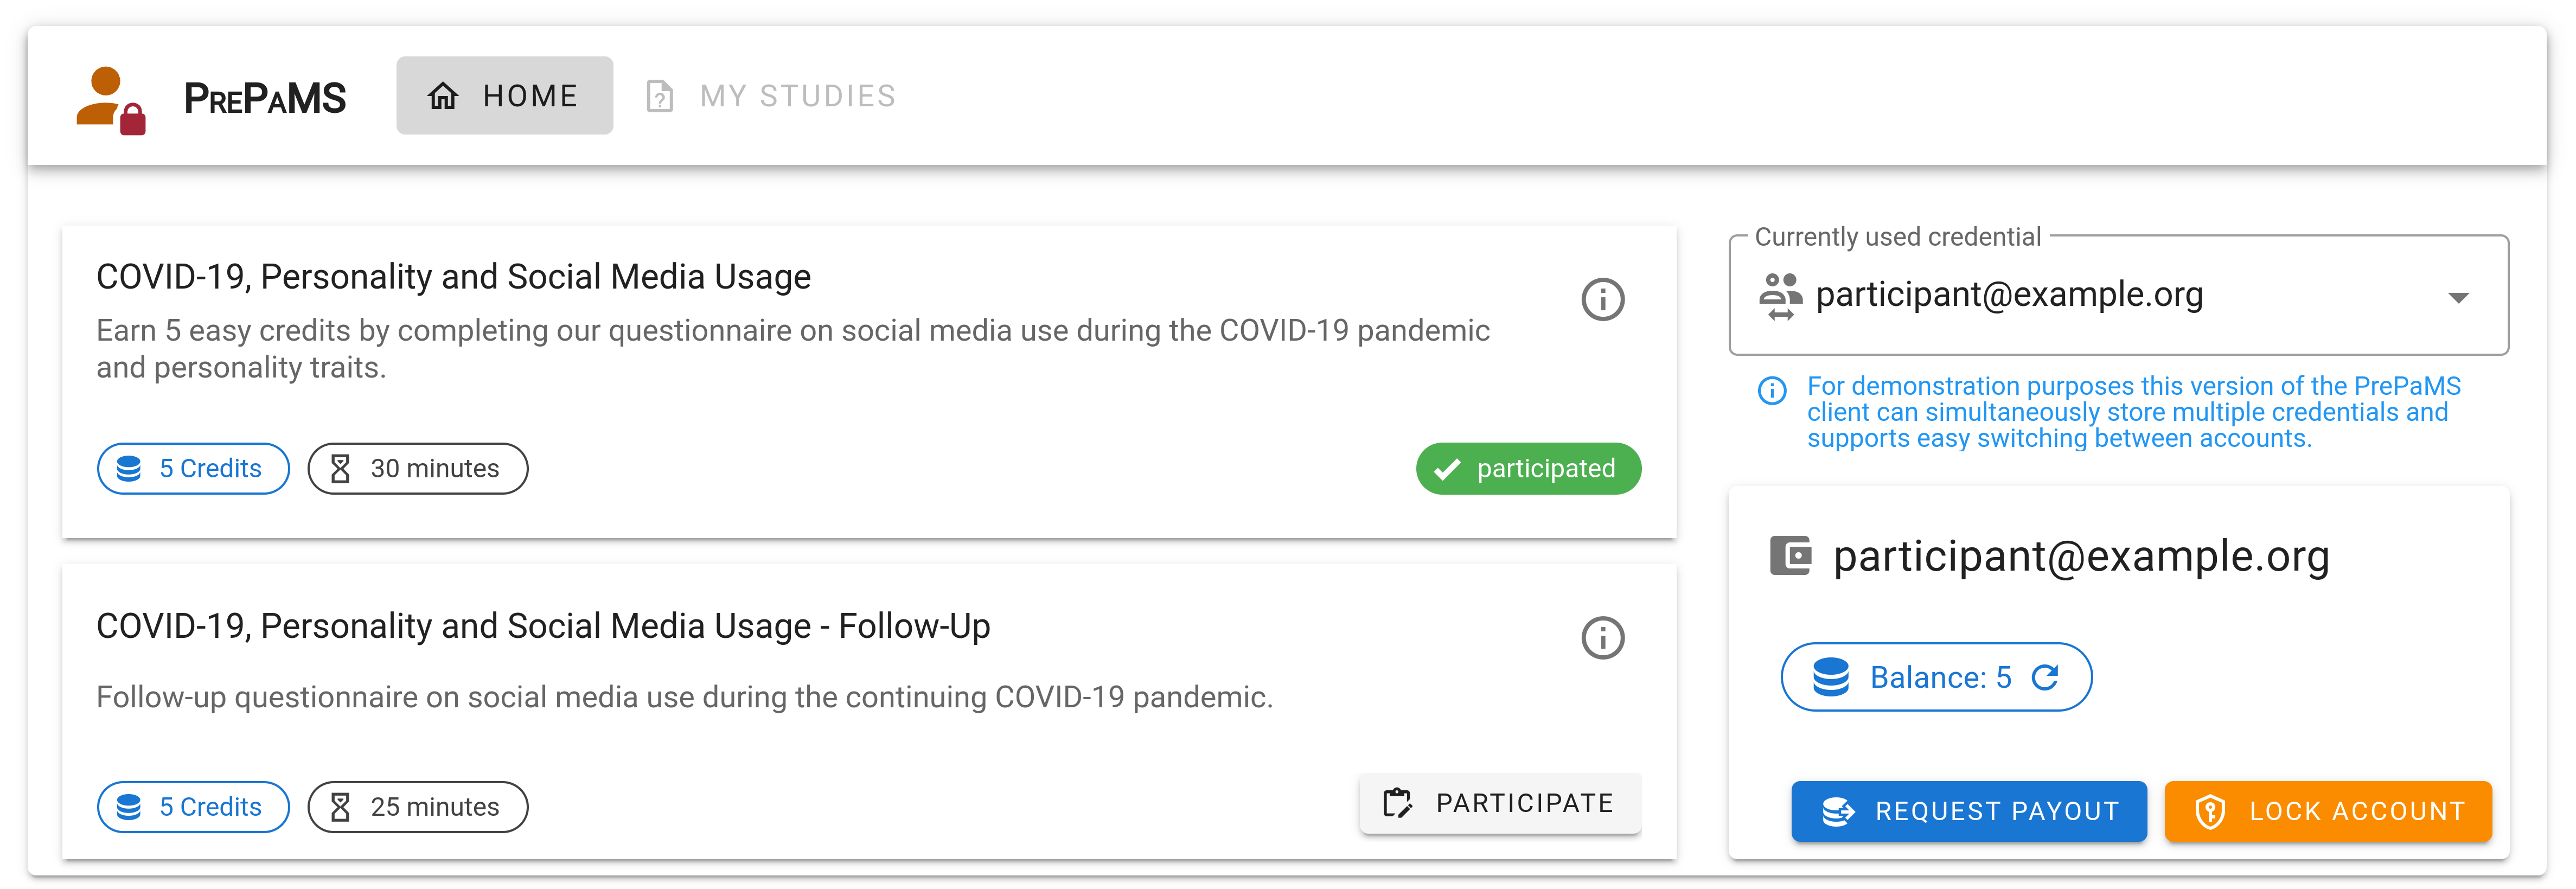Click the Follow-Up study title text
Screen dimensions: 2576x889
point(543,626)
